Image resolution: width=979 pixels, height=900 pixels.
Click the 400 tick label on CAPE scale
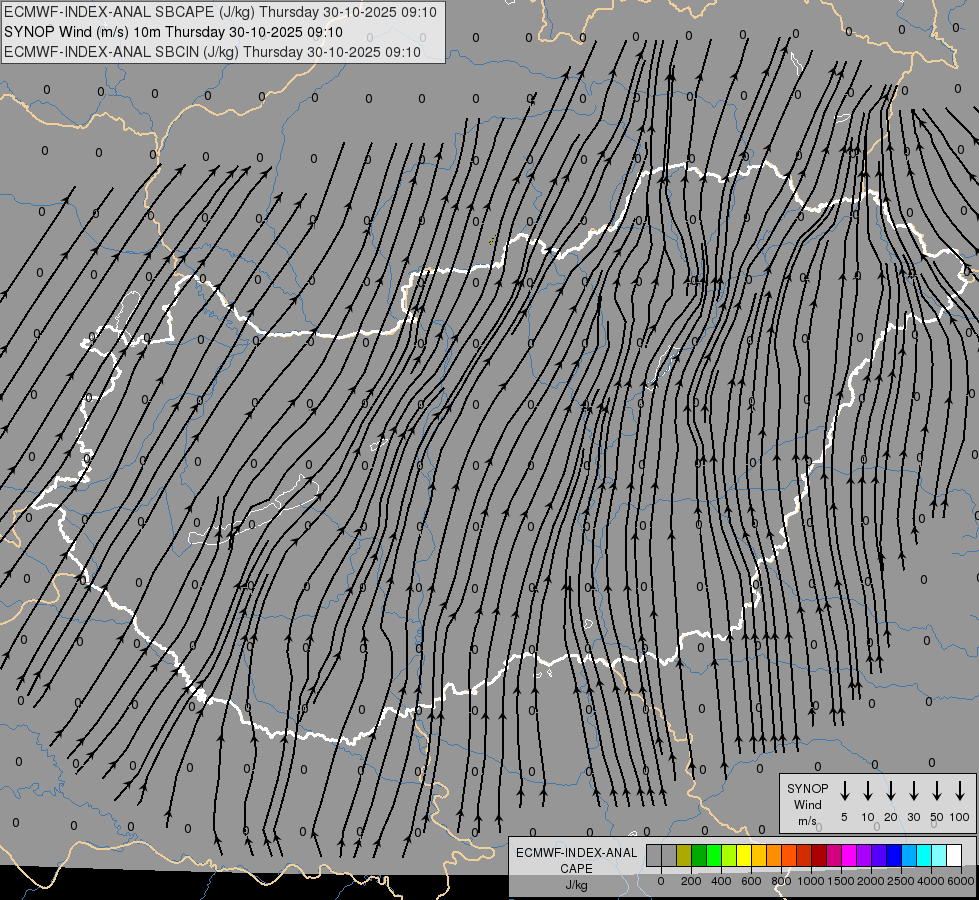[721, 881]
